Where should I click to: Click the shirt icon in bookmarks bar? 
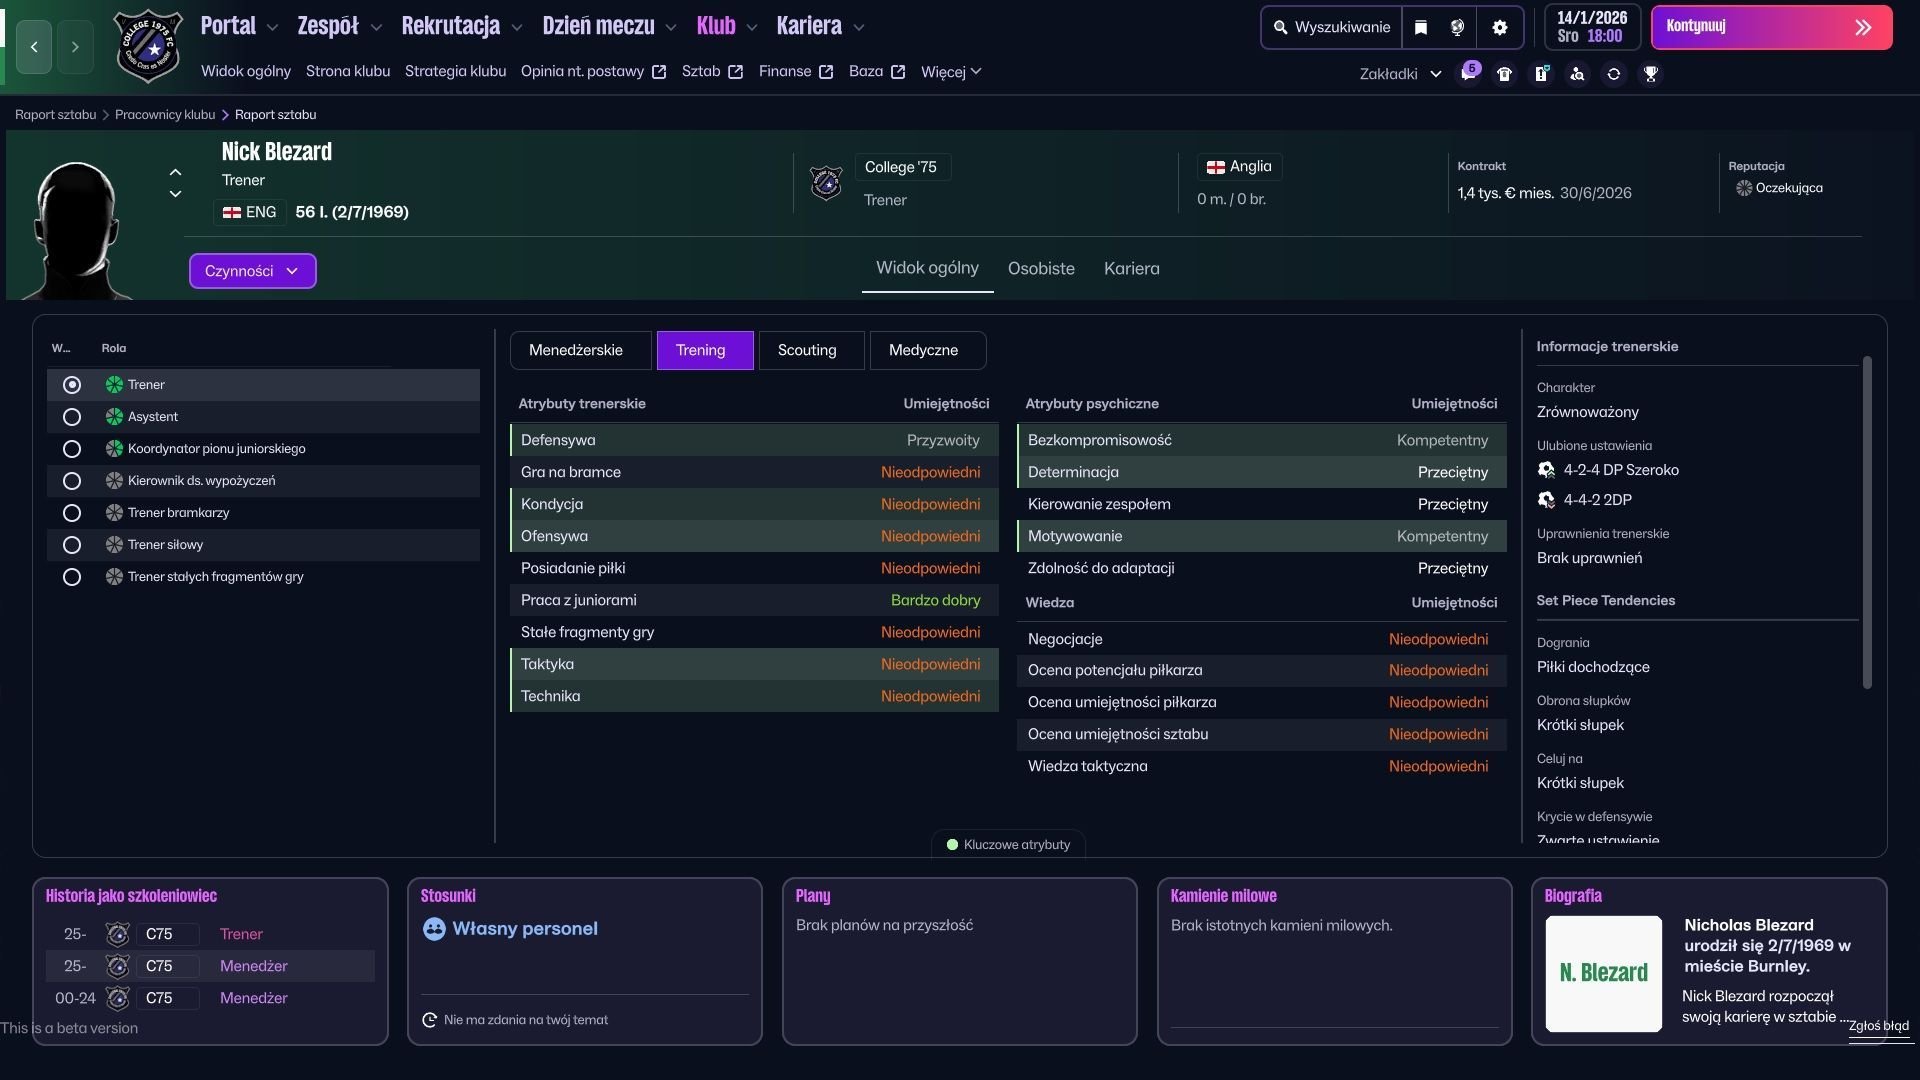(1504, 74)
